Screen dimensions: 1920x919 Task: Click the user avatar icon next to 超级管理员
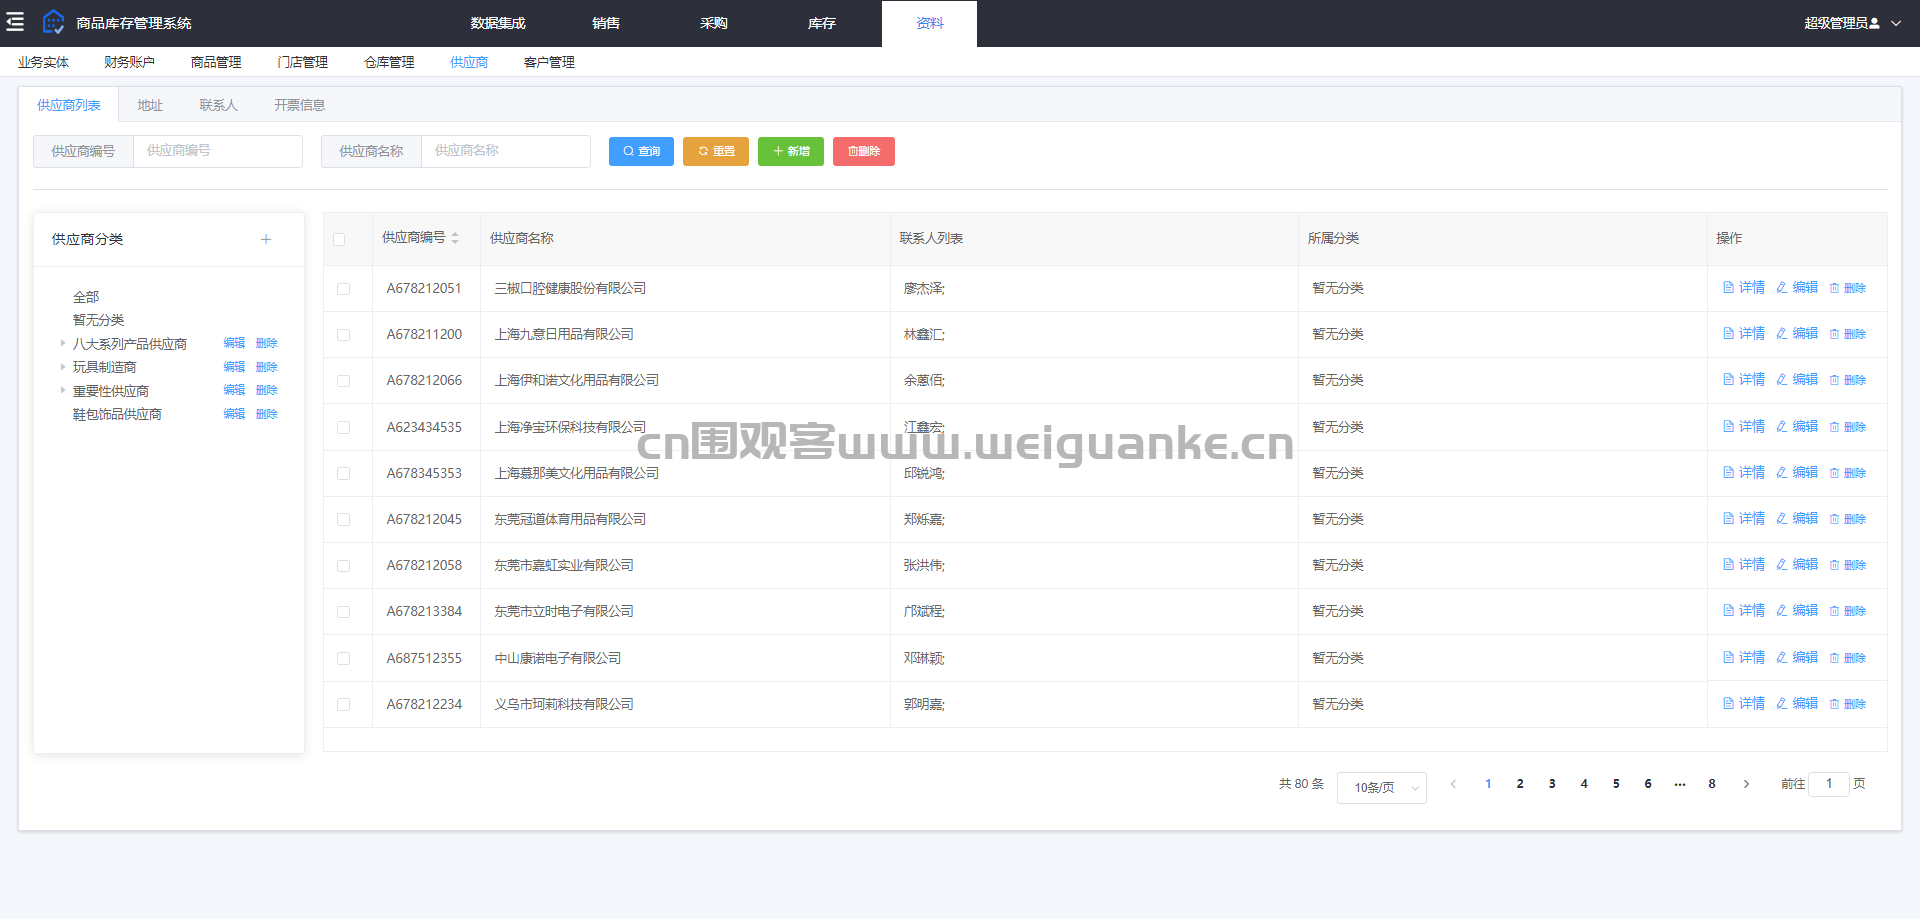(x=1874, y=23)
